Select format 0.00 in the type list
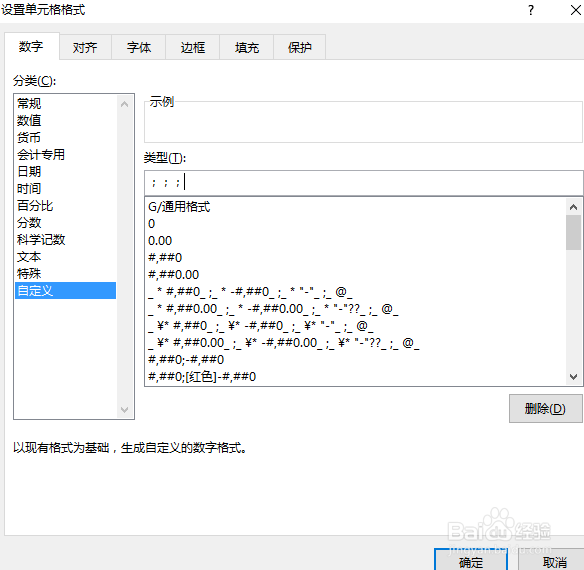The height and width of the screenshot is (570, 584). 356,241
